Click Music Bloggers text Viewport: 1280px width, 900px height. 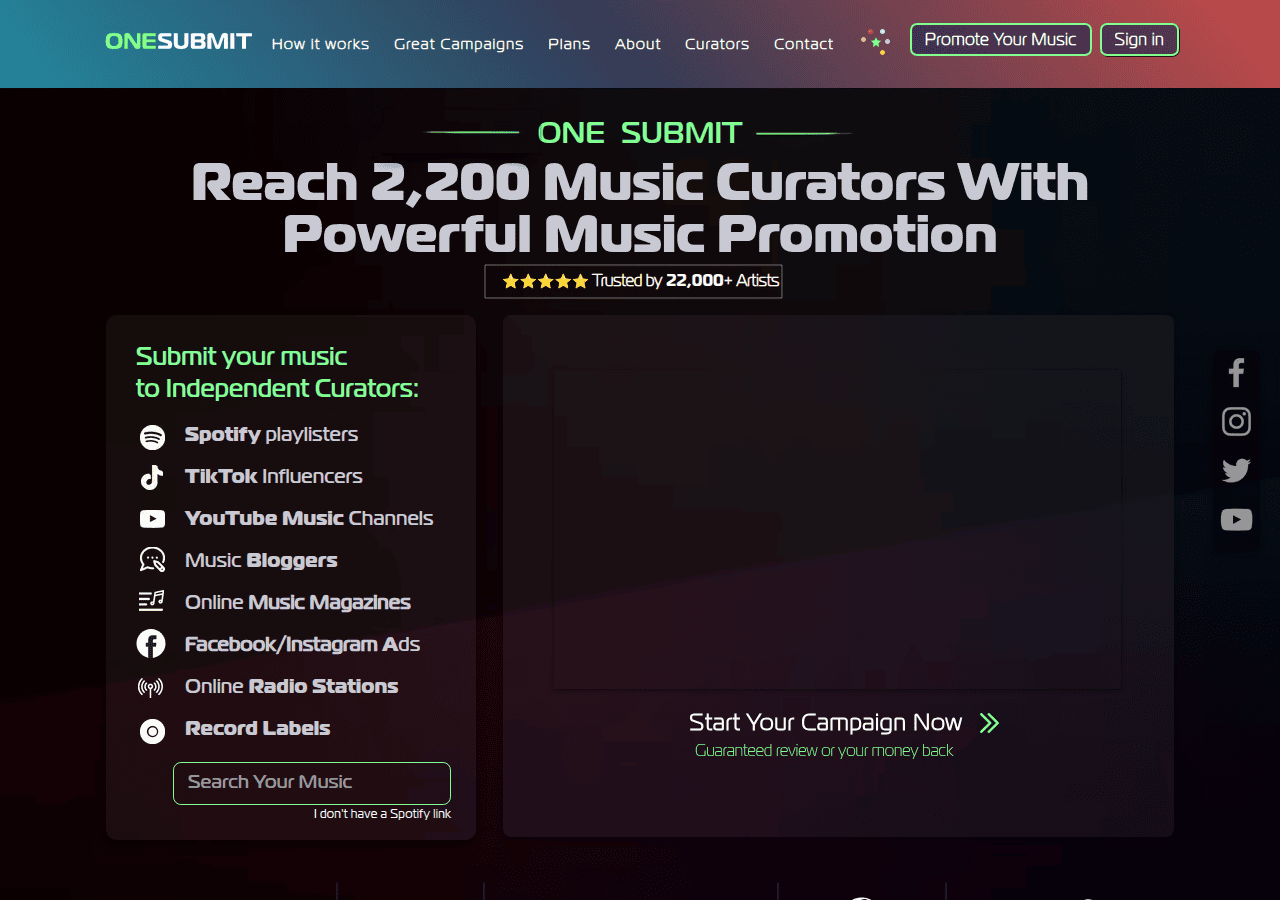(261, 560)
